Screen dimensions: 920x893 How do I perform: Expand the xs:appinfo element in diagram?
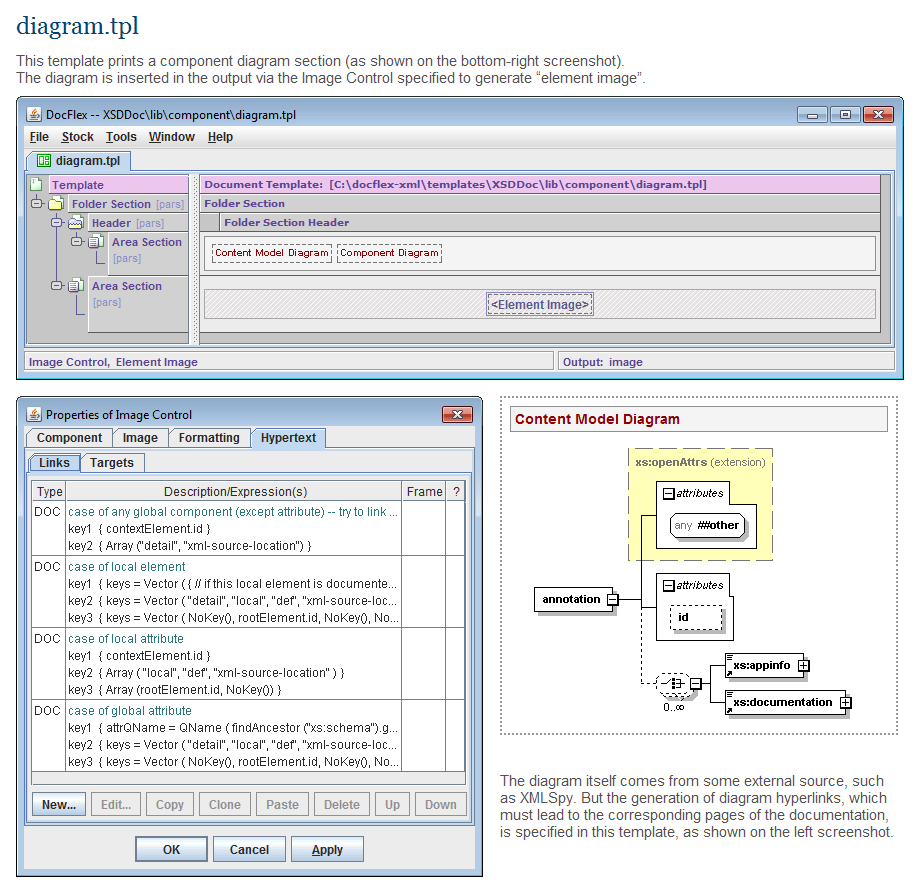tap(803, 665)
